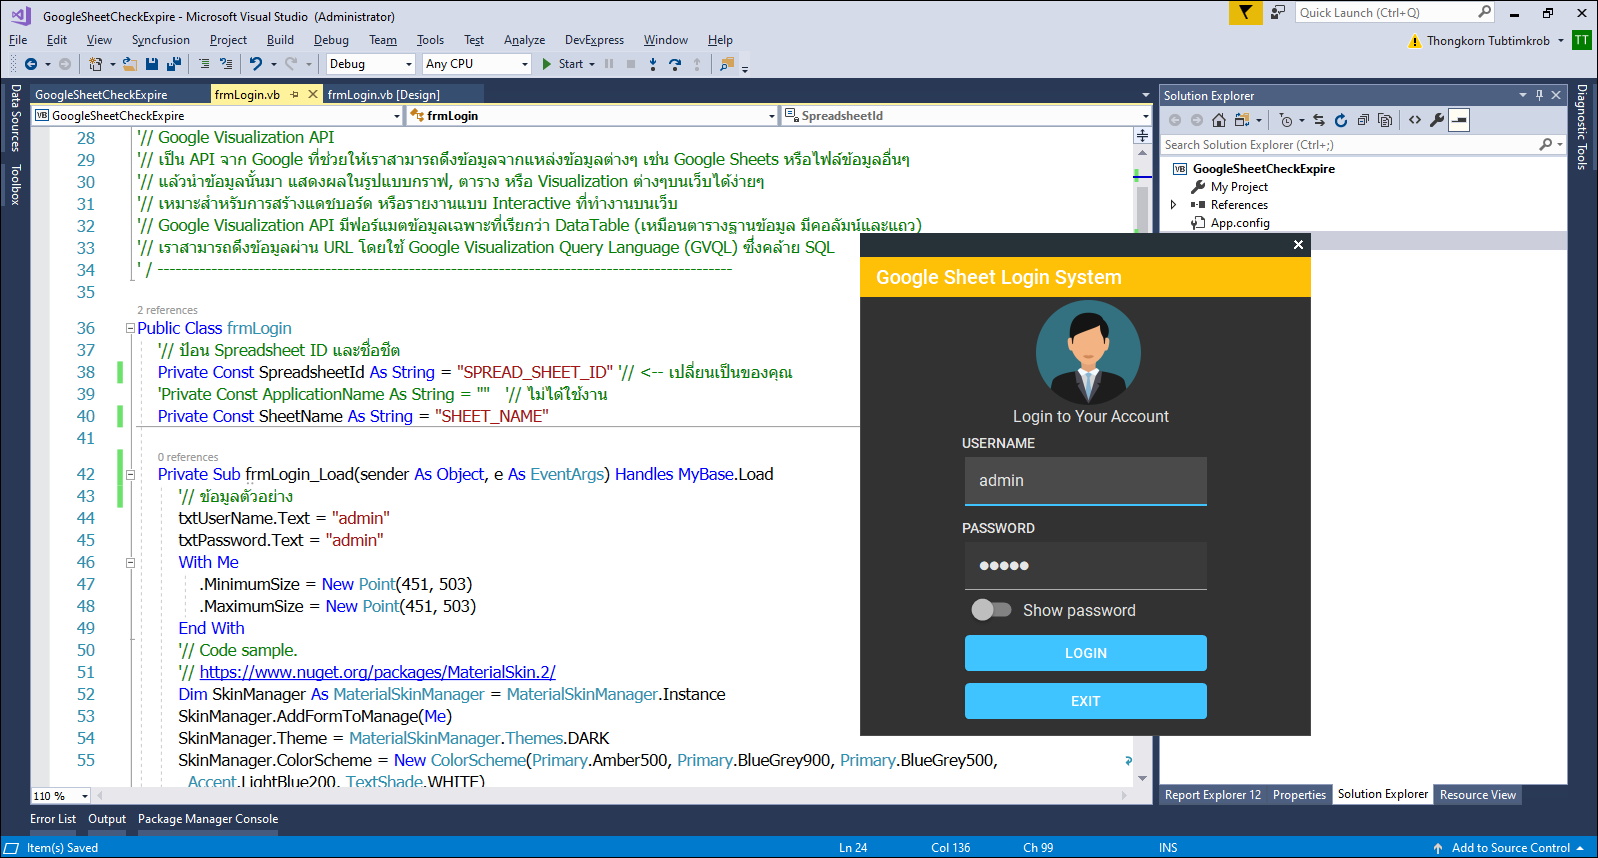The width and height of the screenshot is (1598, 858).
Task: Click the Preview Selected Items icon
Action: tap(1459, 120)
